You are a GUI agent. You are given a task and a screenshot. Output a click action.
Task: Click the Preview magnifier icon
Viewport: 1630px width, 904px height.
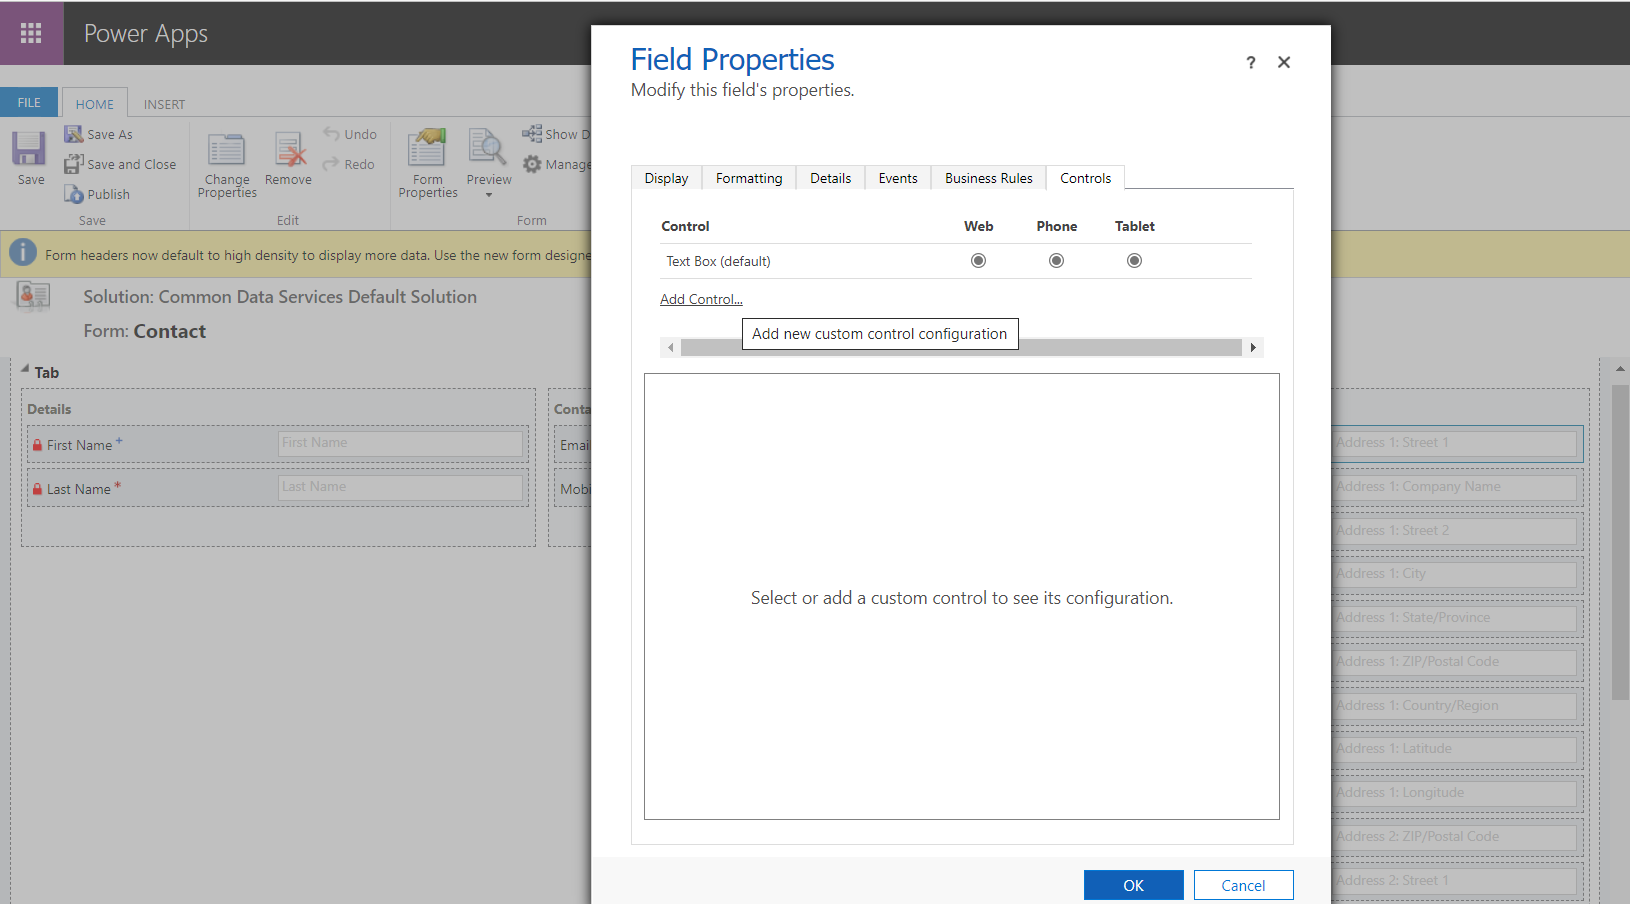[x=488, y=148]
